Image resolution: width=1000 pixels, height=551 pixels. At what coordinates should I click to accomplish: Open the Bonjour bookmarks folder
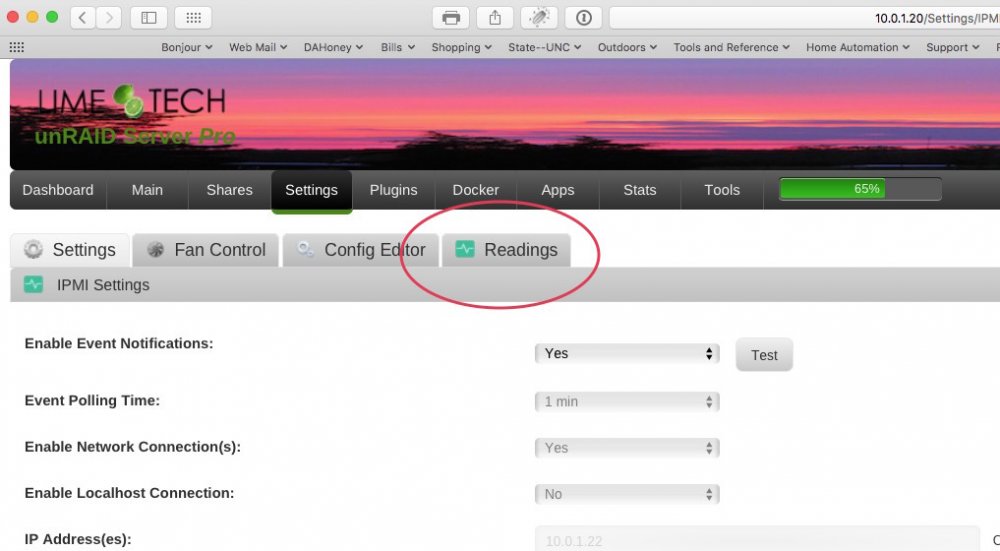click(x=186, y=47)
